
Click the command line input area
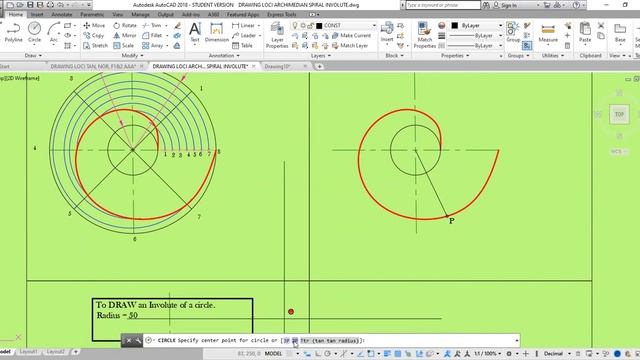331,340
